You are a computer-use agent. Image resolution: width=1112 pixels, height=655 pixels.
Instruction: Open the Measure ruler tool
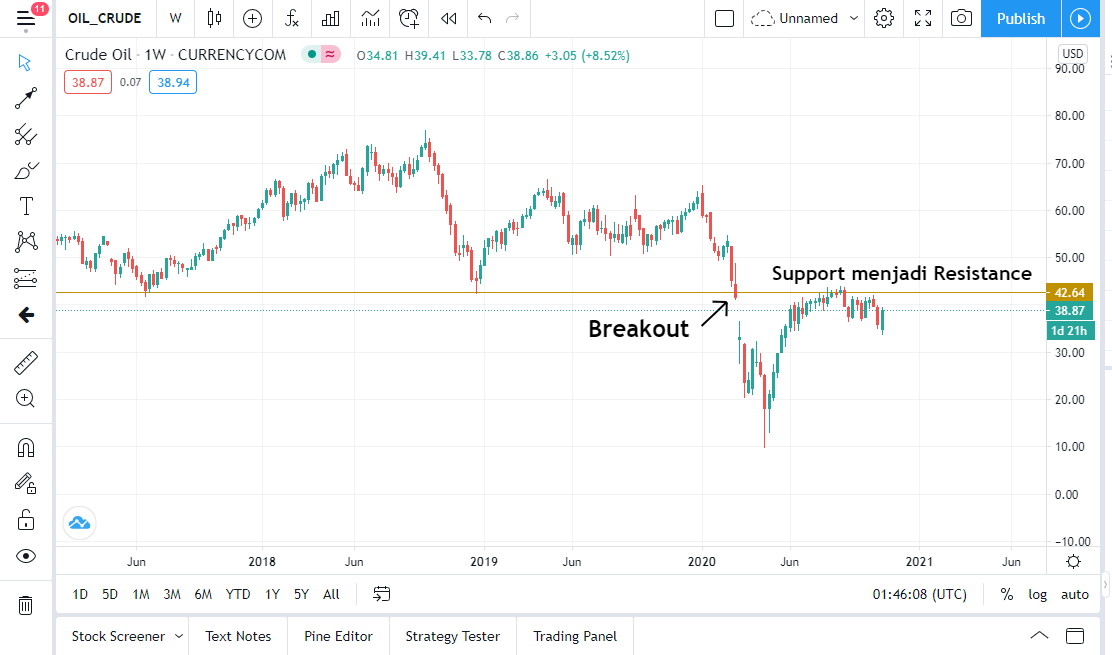pos(26,362)
